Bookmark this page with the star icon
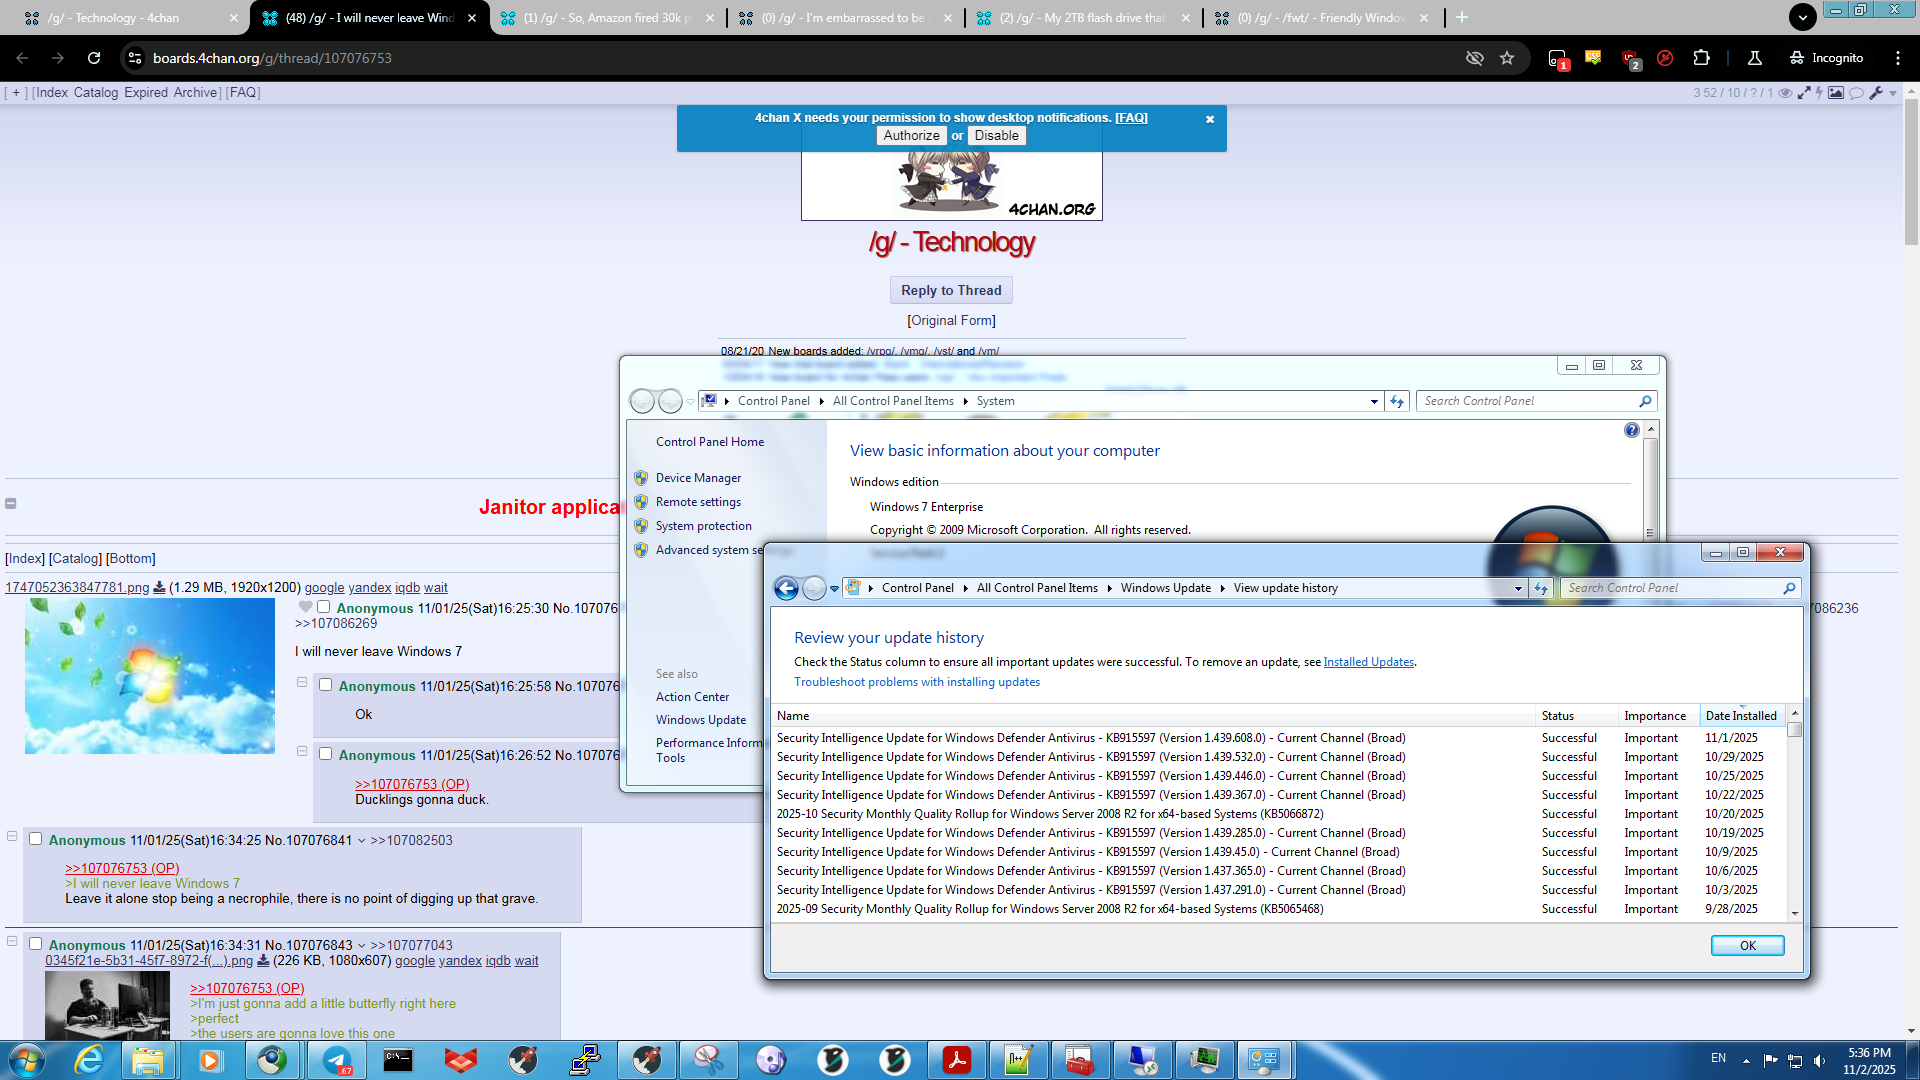 (1507, 58)
